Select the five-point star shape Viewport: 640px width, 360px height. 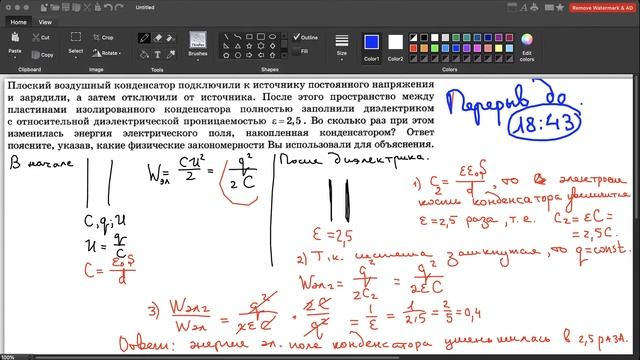pyautogui.click(x=249, y=46)
